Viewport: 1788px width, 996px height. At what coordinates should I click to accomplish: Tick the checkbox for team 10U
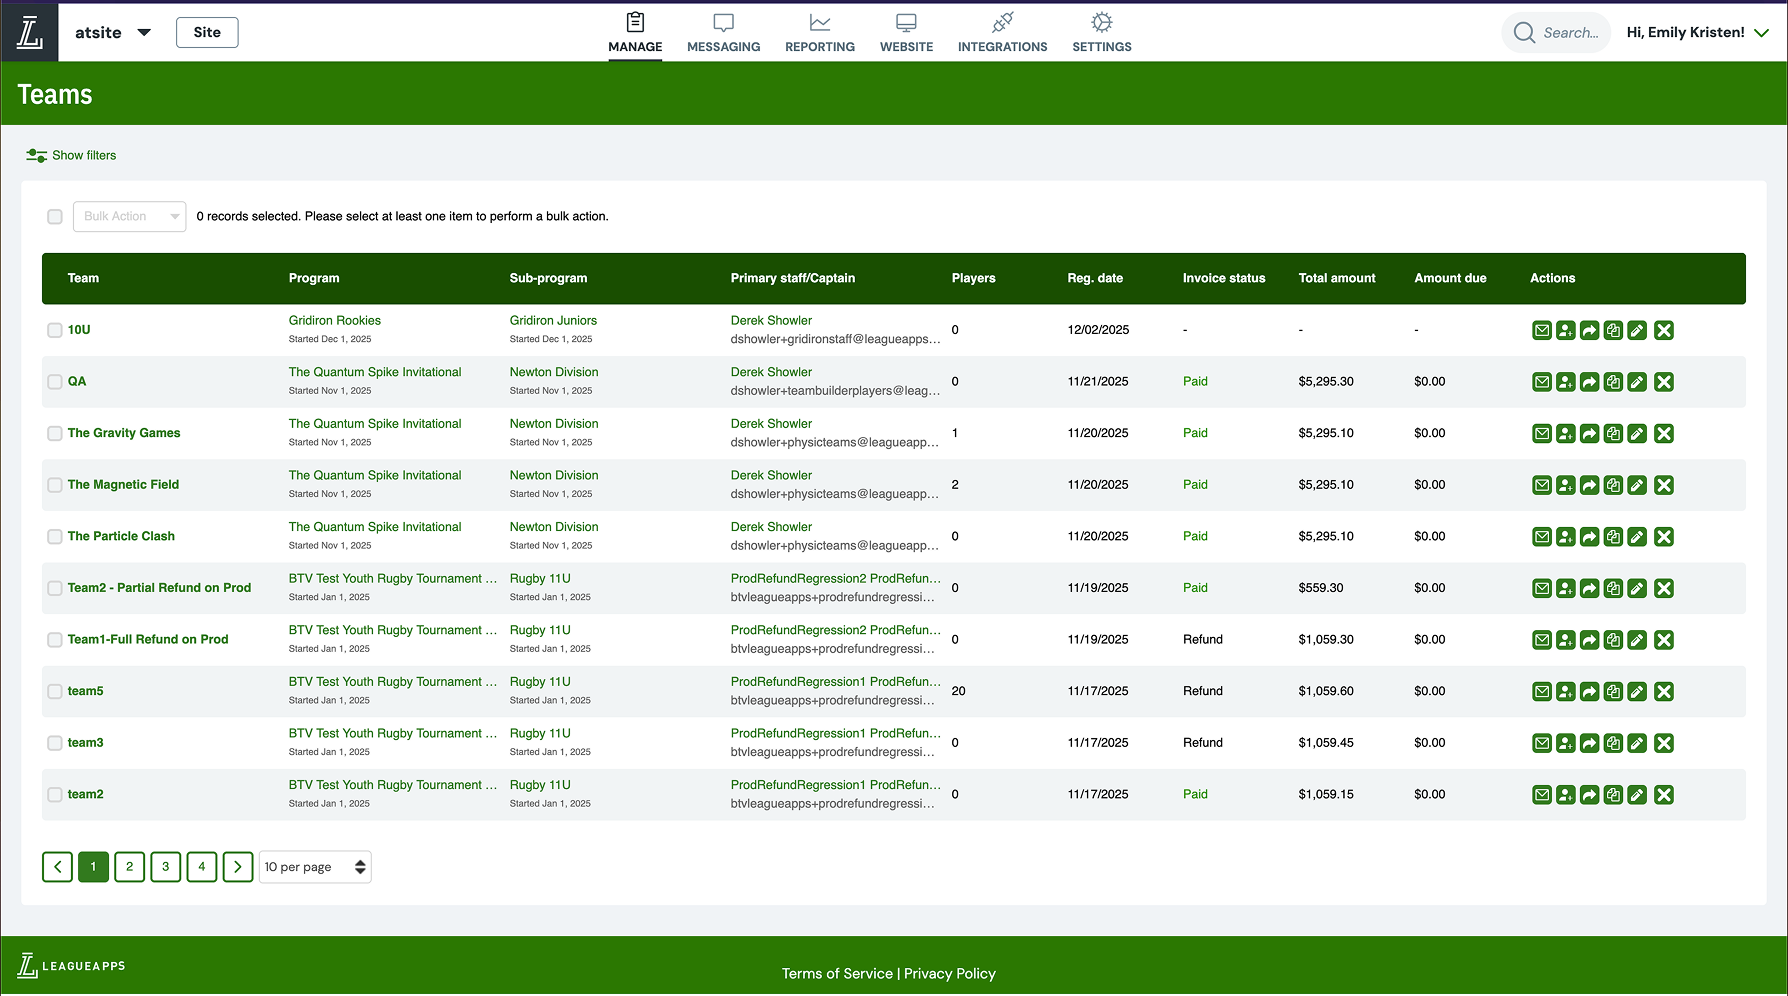click(x=55, y=330)
